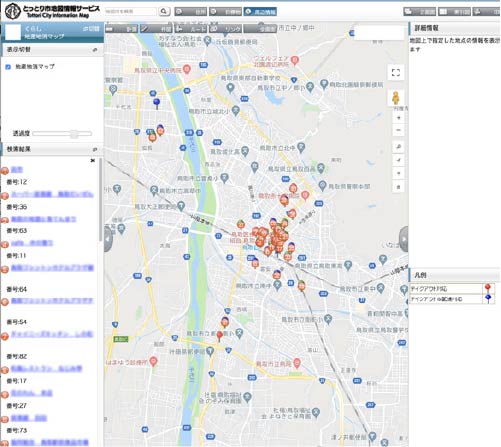
Task: Open the hotel result link above 番号:54
Action: pyautogui.click(x=52, y=301)
